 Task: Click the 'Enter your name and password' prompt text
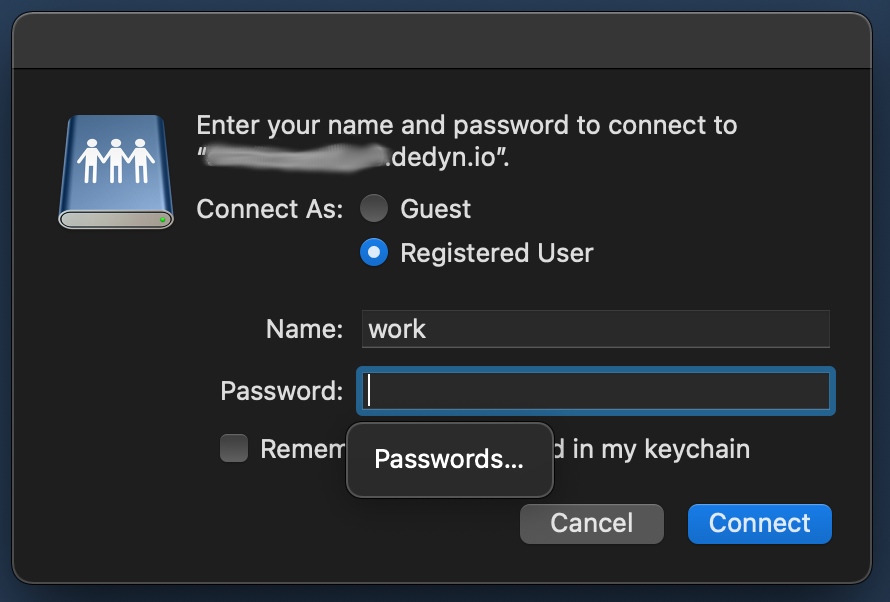click(467, 125)
